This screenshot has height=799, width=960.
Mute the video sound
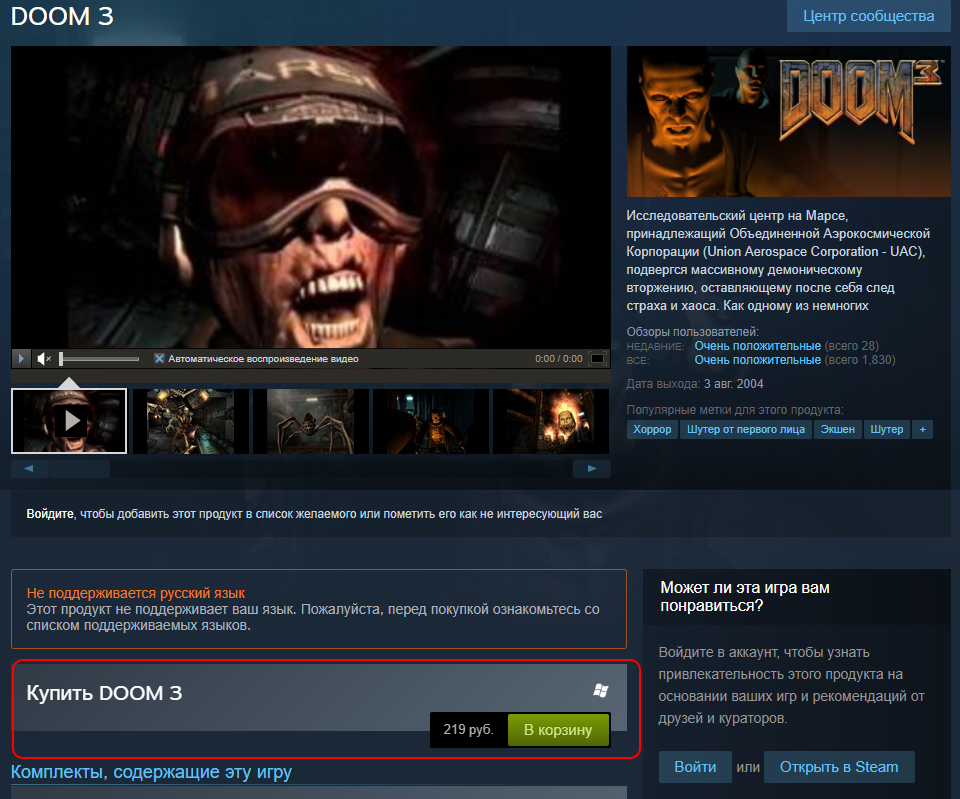coord(43,359)
